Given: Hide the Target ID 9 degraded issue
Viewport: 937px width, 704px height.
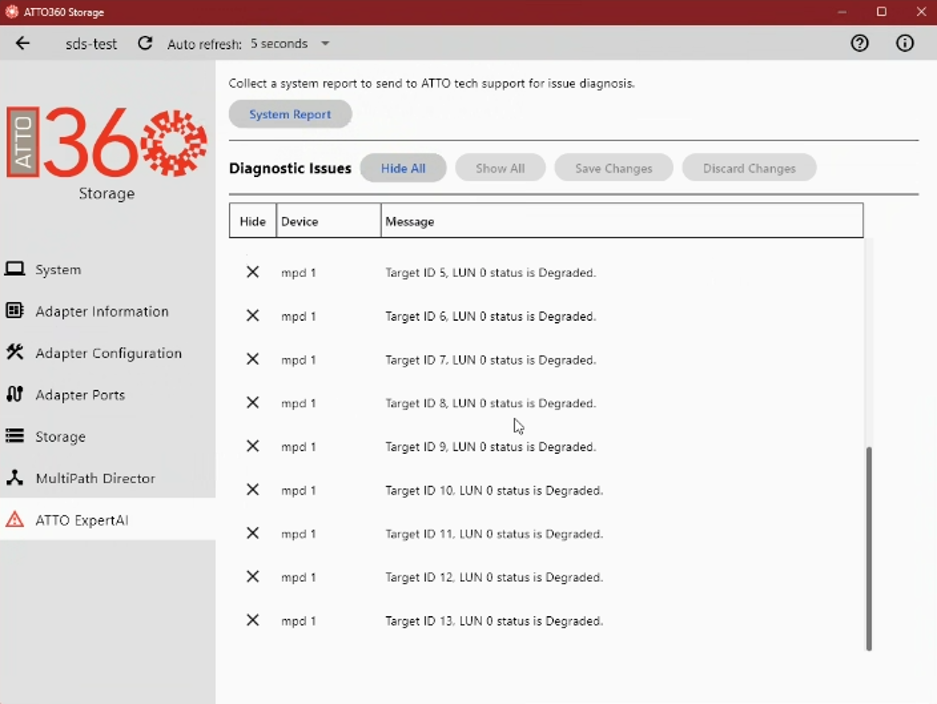Looking at the screenshot, I should coord(253,446).
